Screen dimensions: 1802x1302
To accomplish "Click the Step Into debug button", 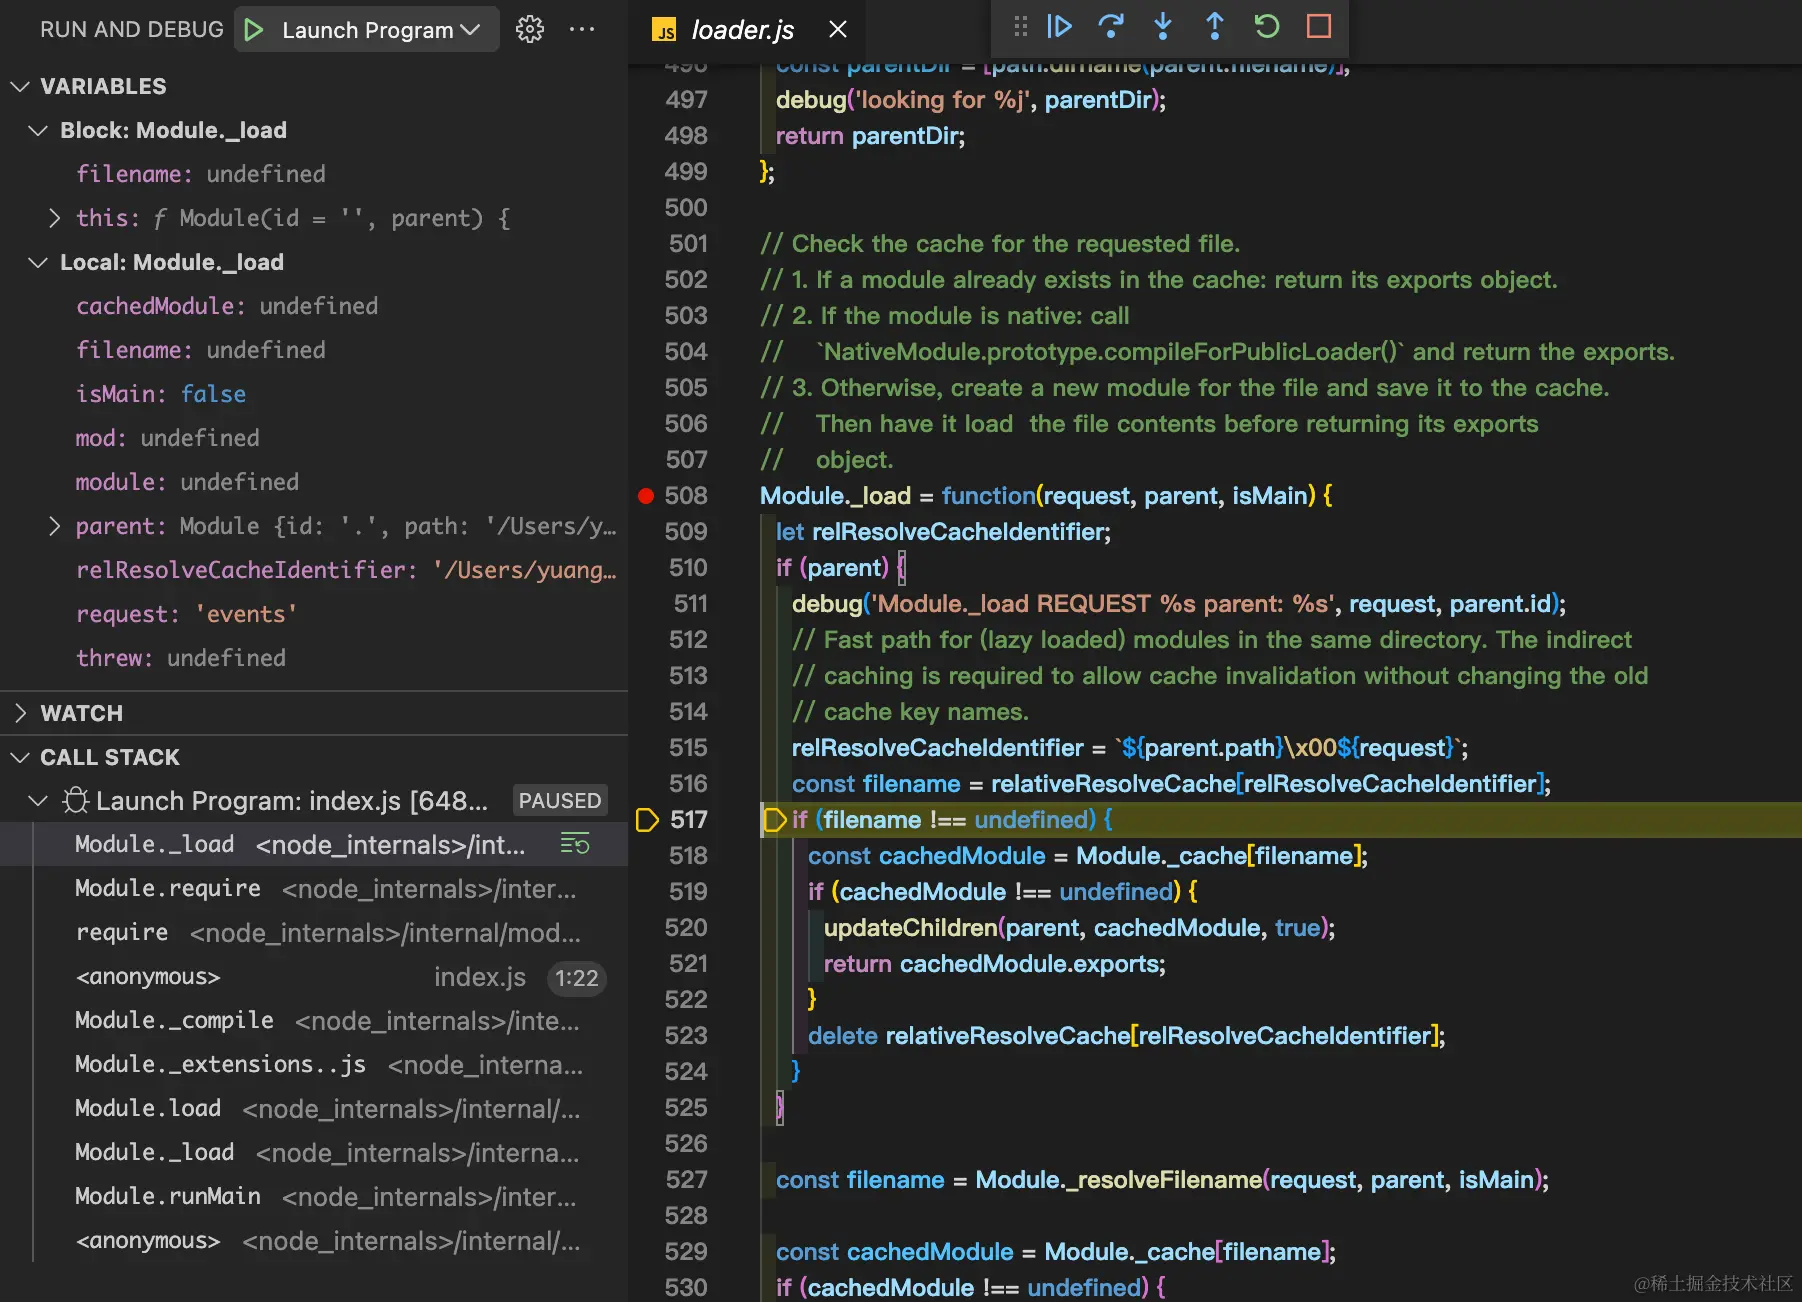I will coord(1163,27).
